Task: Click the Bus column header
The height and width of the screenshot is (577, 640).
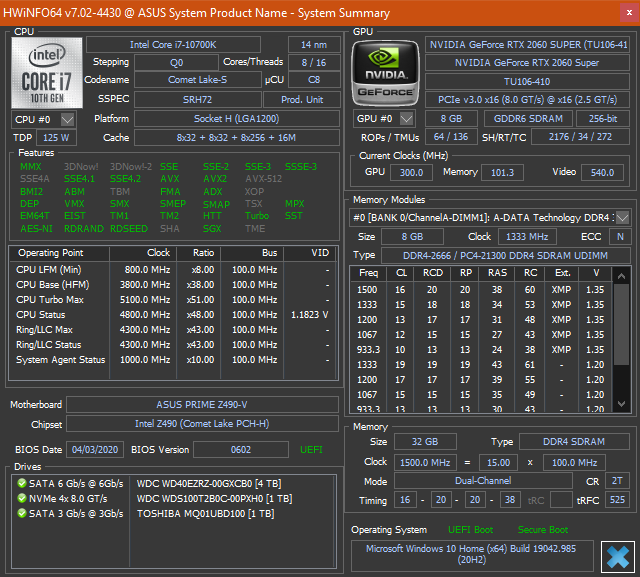Action: click(x=252, y=253)
